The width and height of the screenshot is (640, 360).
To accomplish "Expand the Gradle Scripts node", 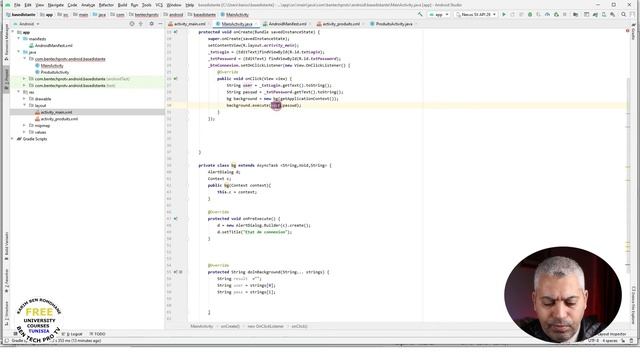I will (12, 139).
